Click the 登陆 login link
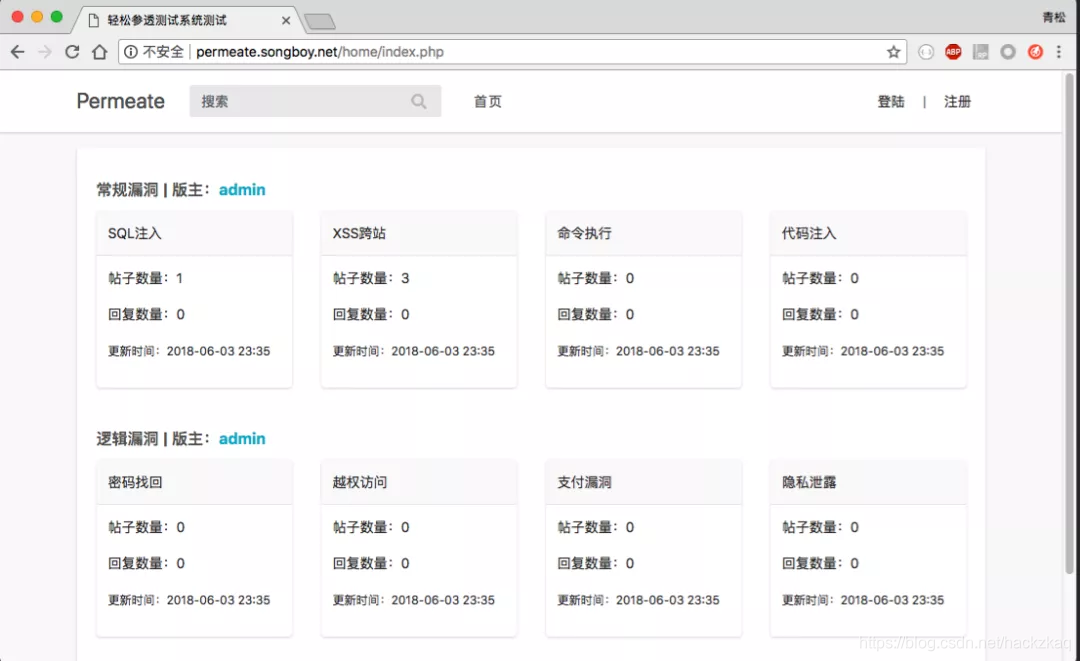 tap(891, 102)
